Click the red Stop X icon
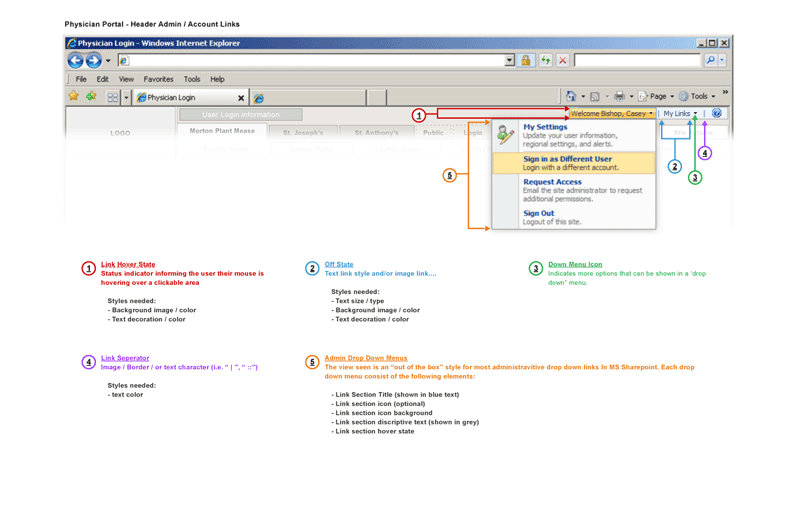Image resolution: width=800 pixels, height=518 pixels. click(563, 61)
